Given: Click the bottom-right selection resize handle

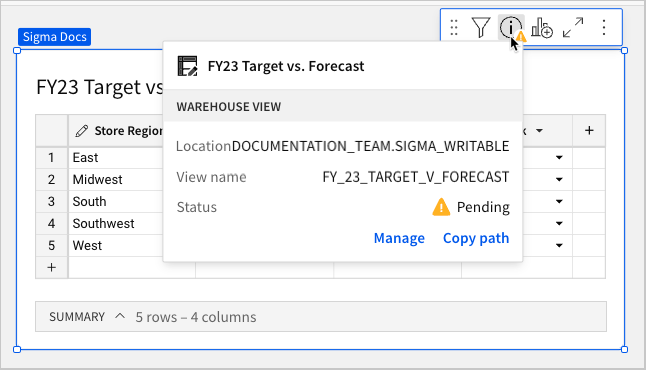Looking at the screenshot, I should tap(624, 349).
